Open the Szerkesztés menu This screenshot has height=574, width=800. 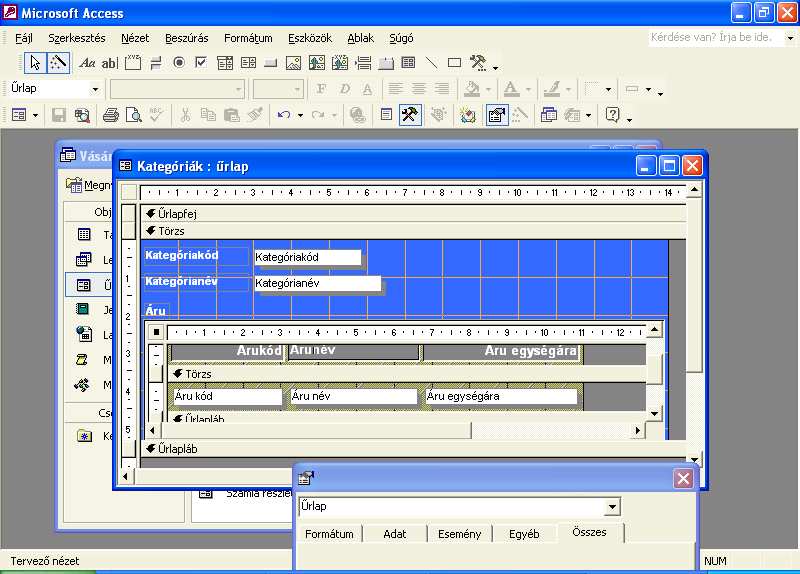click(77, 38)
